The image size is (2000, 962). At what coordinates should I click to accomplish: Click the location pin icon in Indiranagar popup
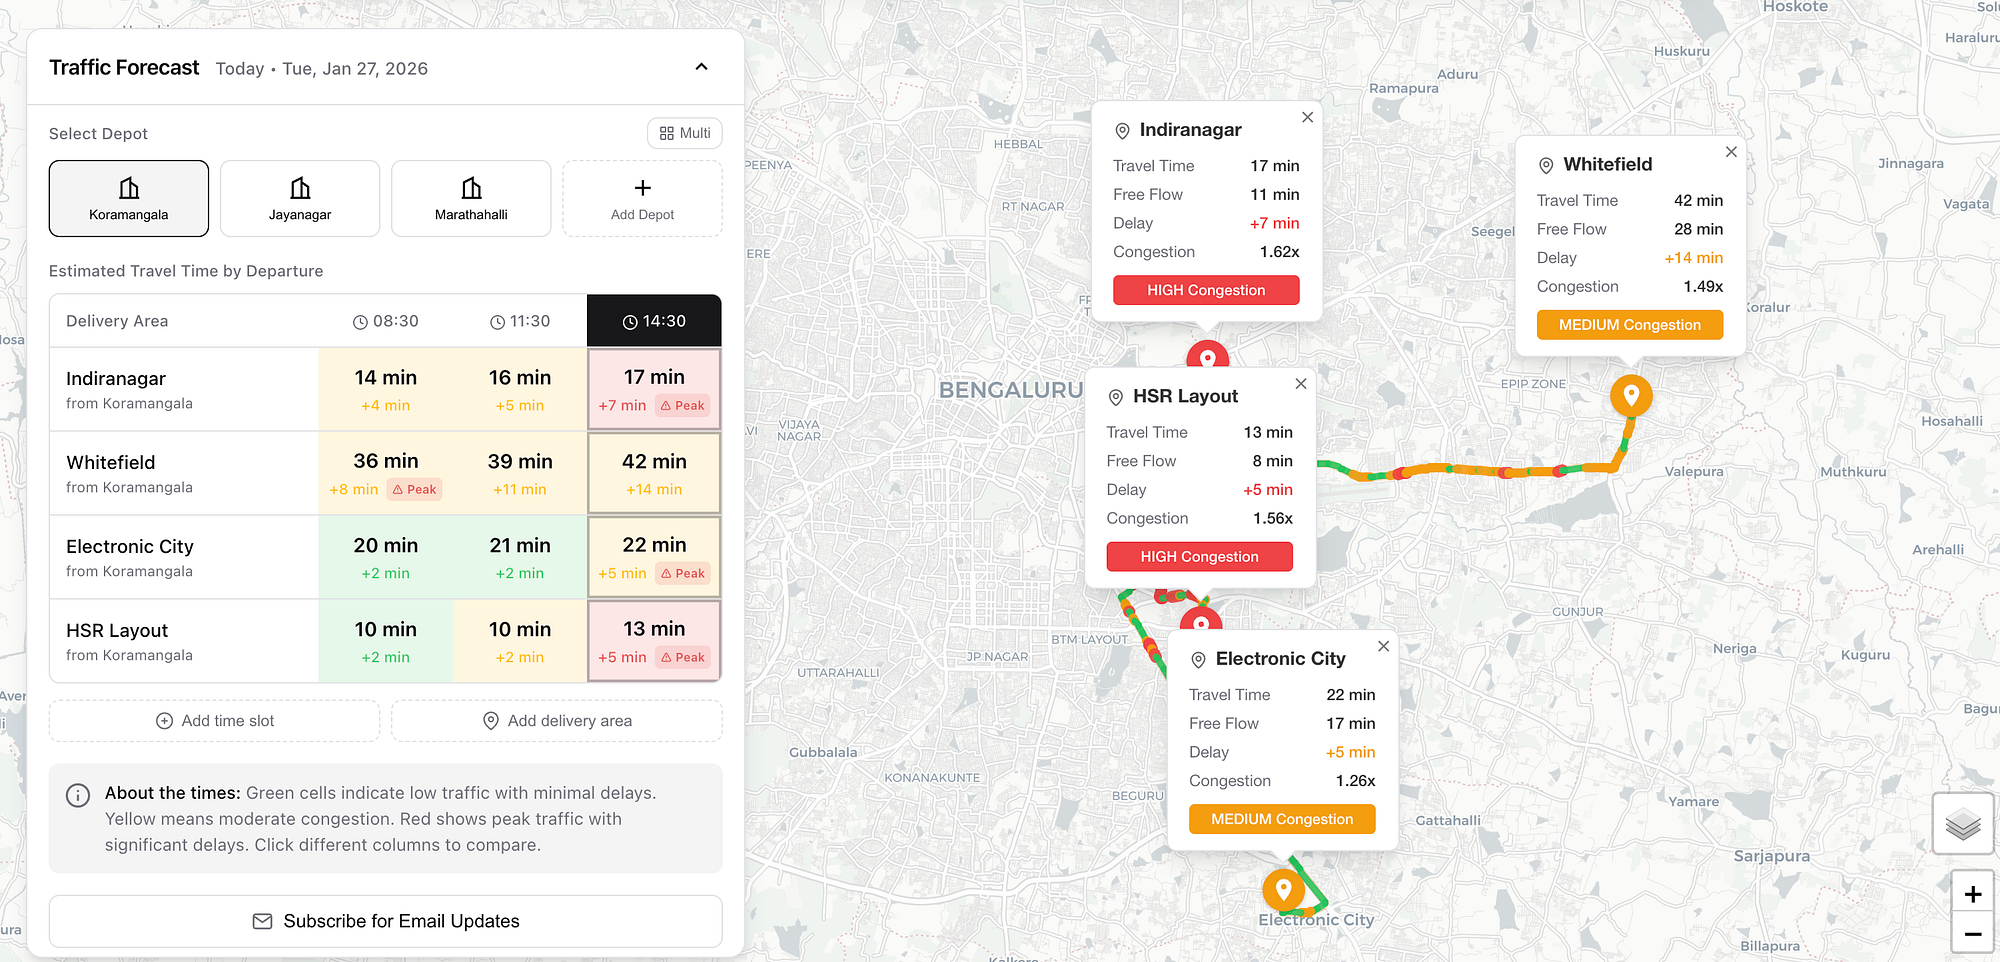[x=1122, y=131]
